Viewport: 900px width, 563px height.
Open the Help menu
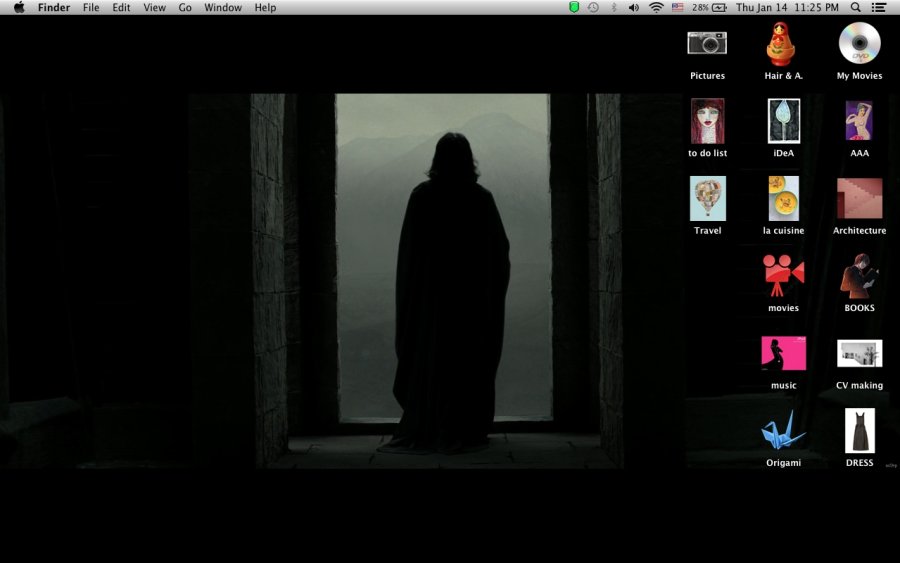(x=265, y=7)
